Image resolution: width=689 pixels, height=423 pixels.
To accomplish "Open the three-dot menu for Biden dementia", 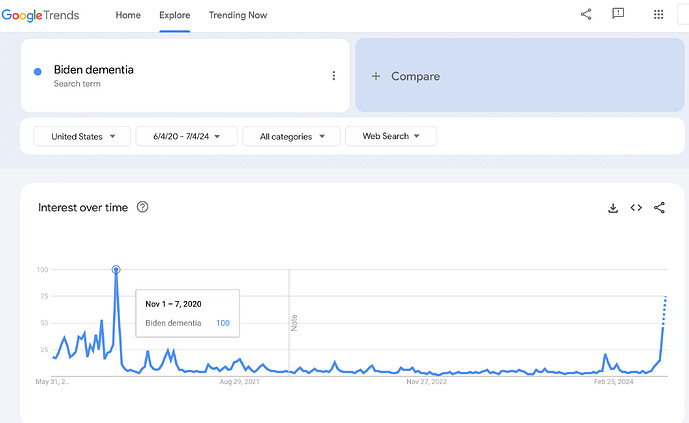I will pos(334,76).
